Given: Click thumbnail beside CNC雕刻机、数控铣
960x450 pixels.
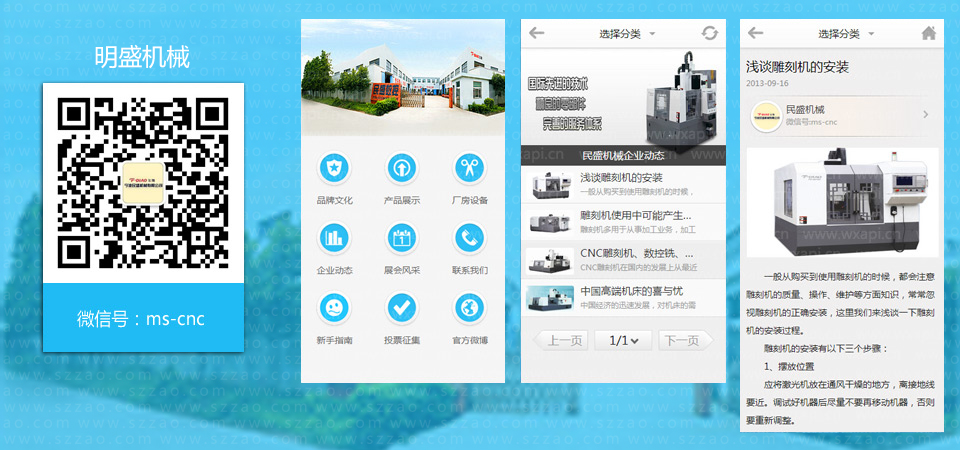Looking at the screenshot, I should tap(550, 260).
